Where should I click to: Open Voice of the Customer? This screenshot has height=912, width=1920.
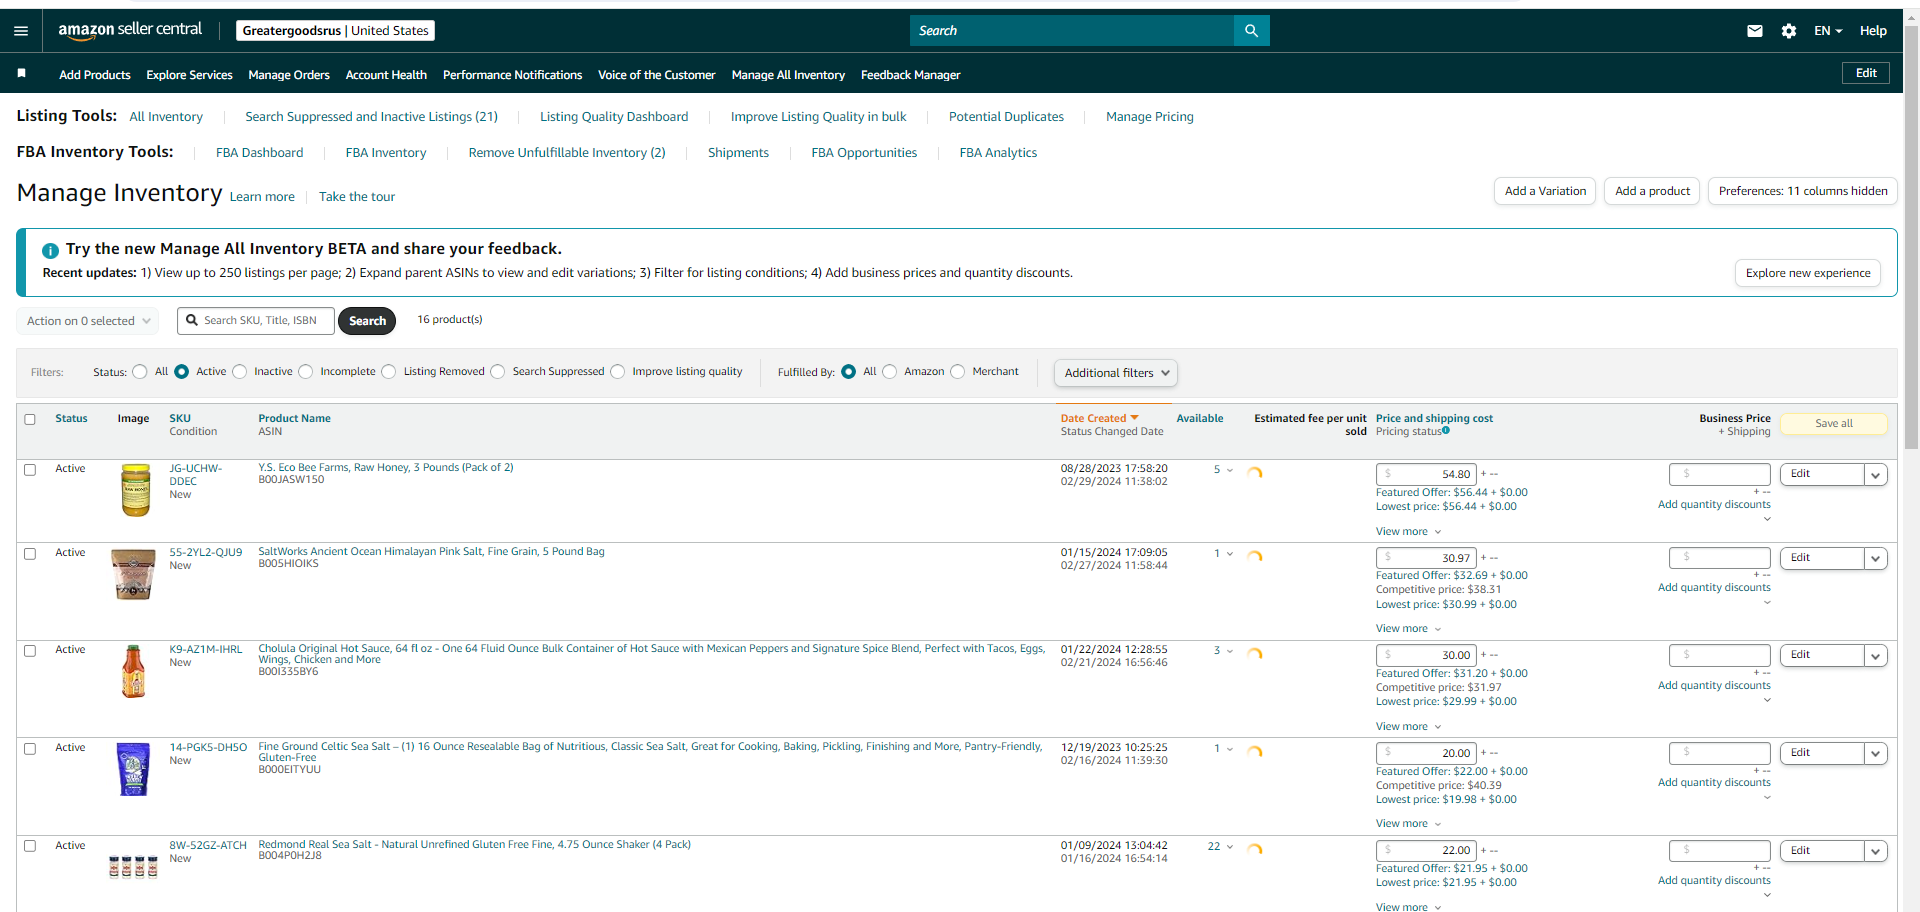pos(657,75)
